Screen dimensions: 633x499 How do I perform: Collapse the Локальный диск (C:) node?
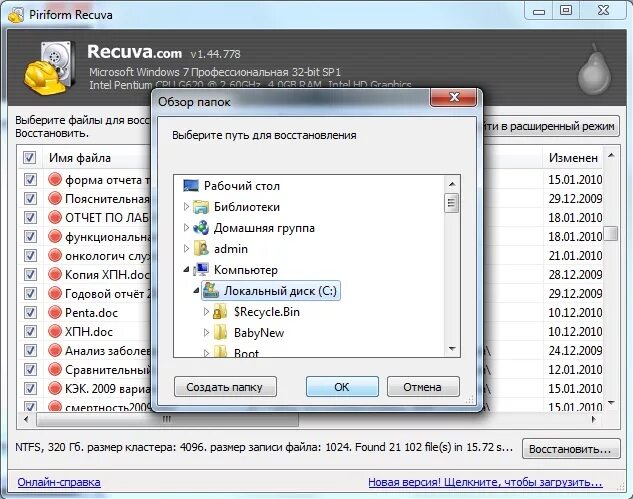coord(196,291)
